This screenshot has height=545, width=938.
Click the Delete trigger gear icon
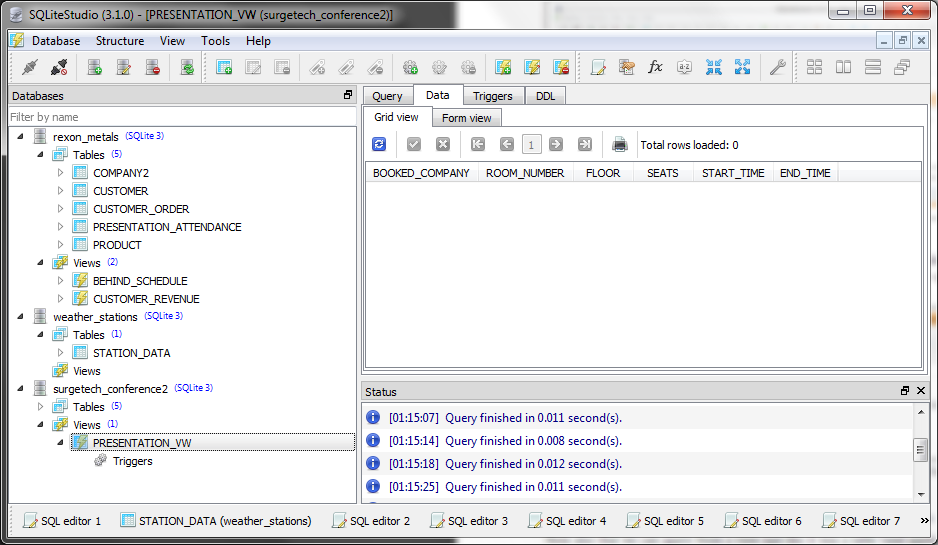468,67
